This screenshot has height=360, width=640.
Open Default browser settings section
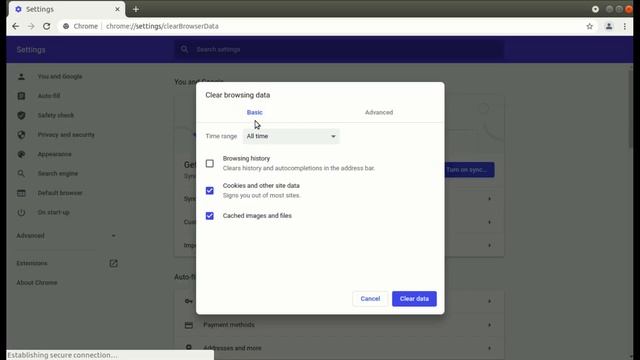click(60, 193)
